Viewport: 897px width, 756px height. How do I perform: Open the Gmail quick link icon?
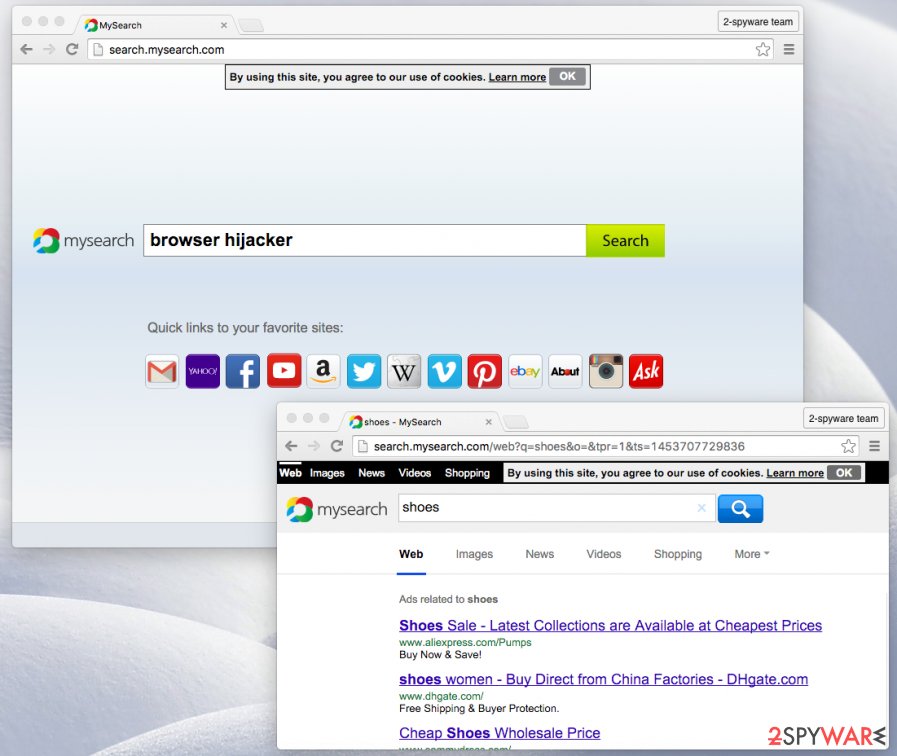click(162, 372)
